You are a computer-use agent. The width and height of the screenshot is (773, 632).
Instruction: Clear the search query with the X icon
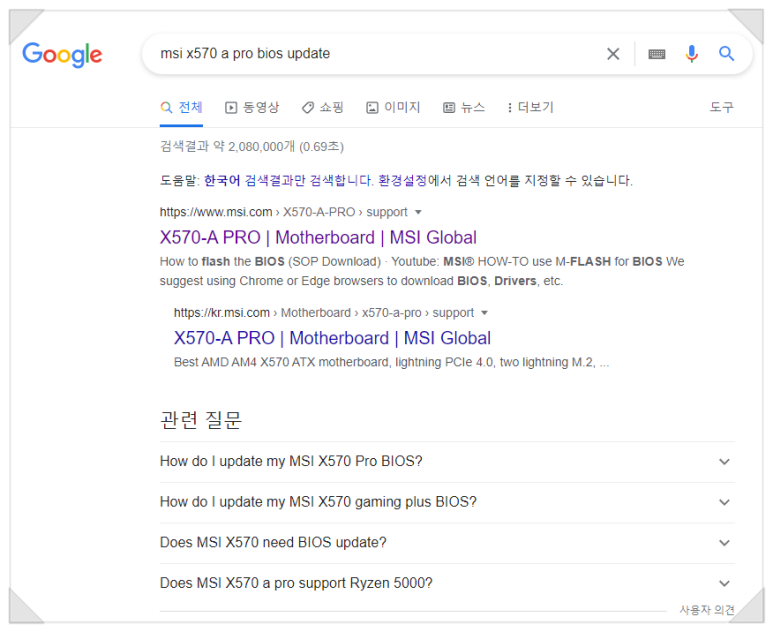click(613, 54)
